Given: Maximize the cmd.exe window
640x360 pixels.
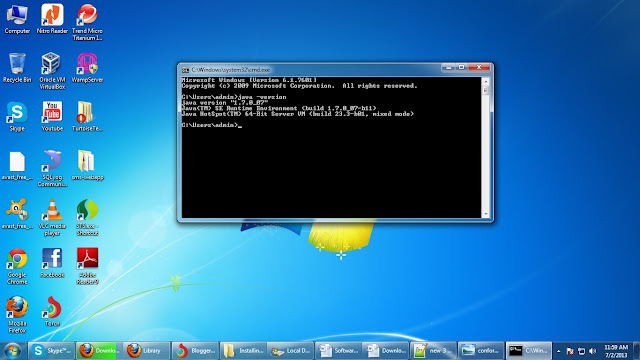Looking at the screenshot, I should pos(462,67).
